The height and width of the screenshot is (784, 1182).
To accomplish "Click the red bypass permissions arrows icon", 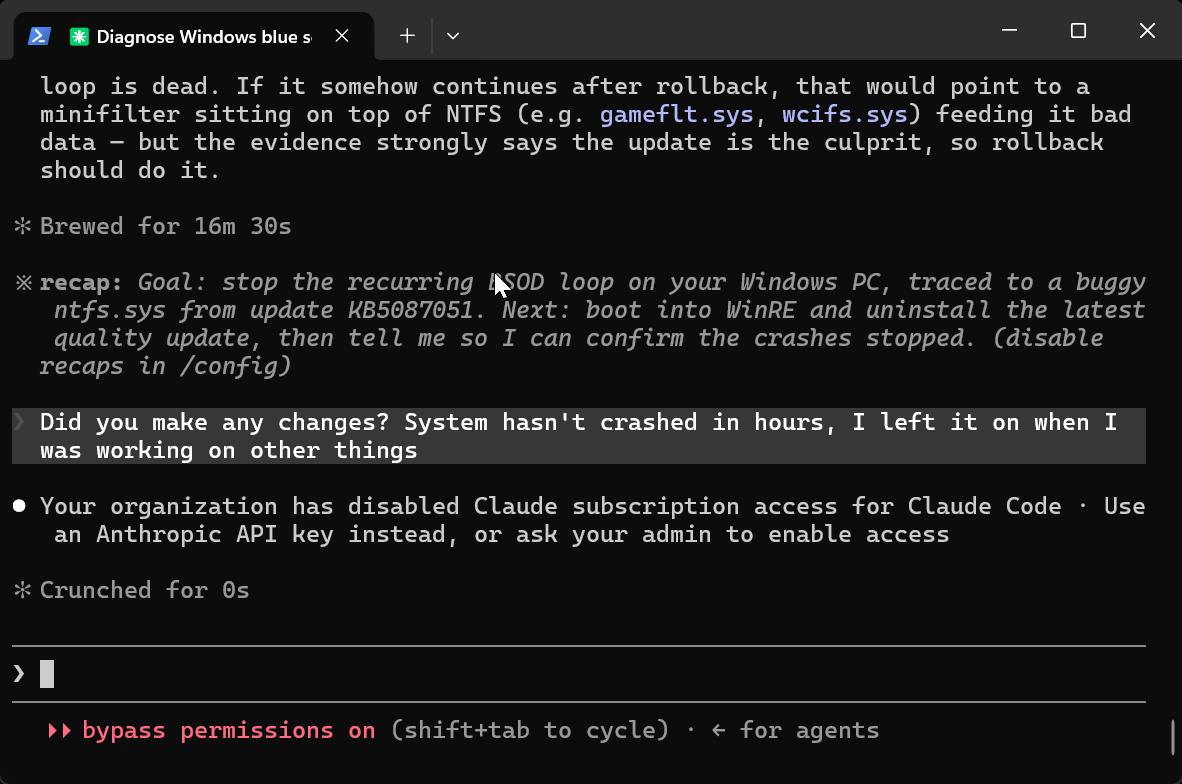I will (59, 730).
